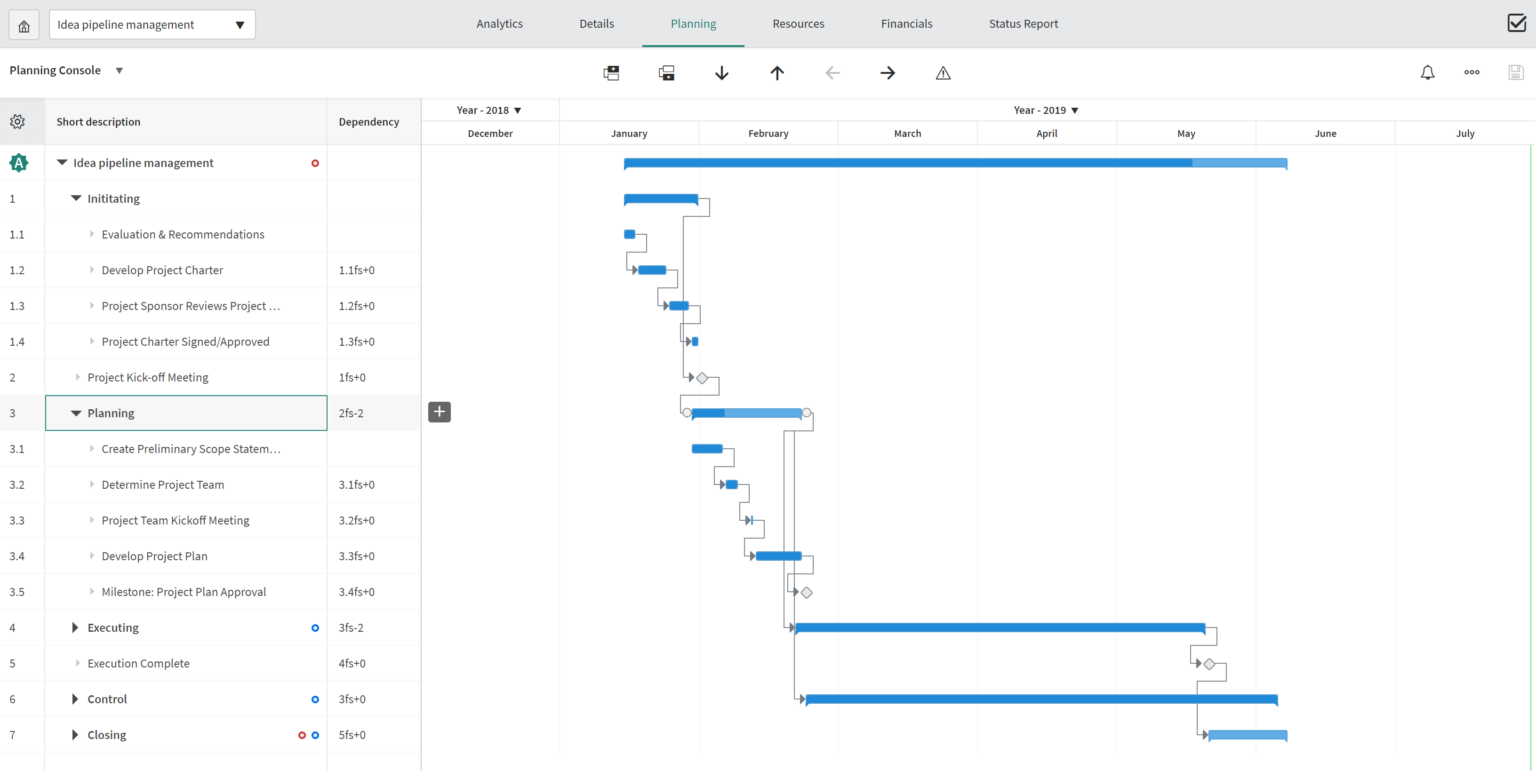This screenshot has width=1536, height=771.
Task: Open the Financials tab
Action: pos(906,23)
